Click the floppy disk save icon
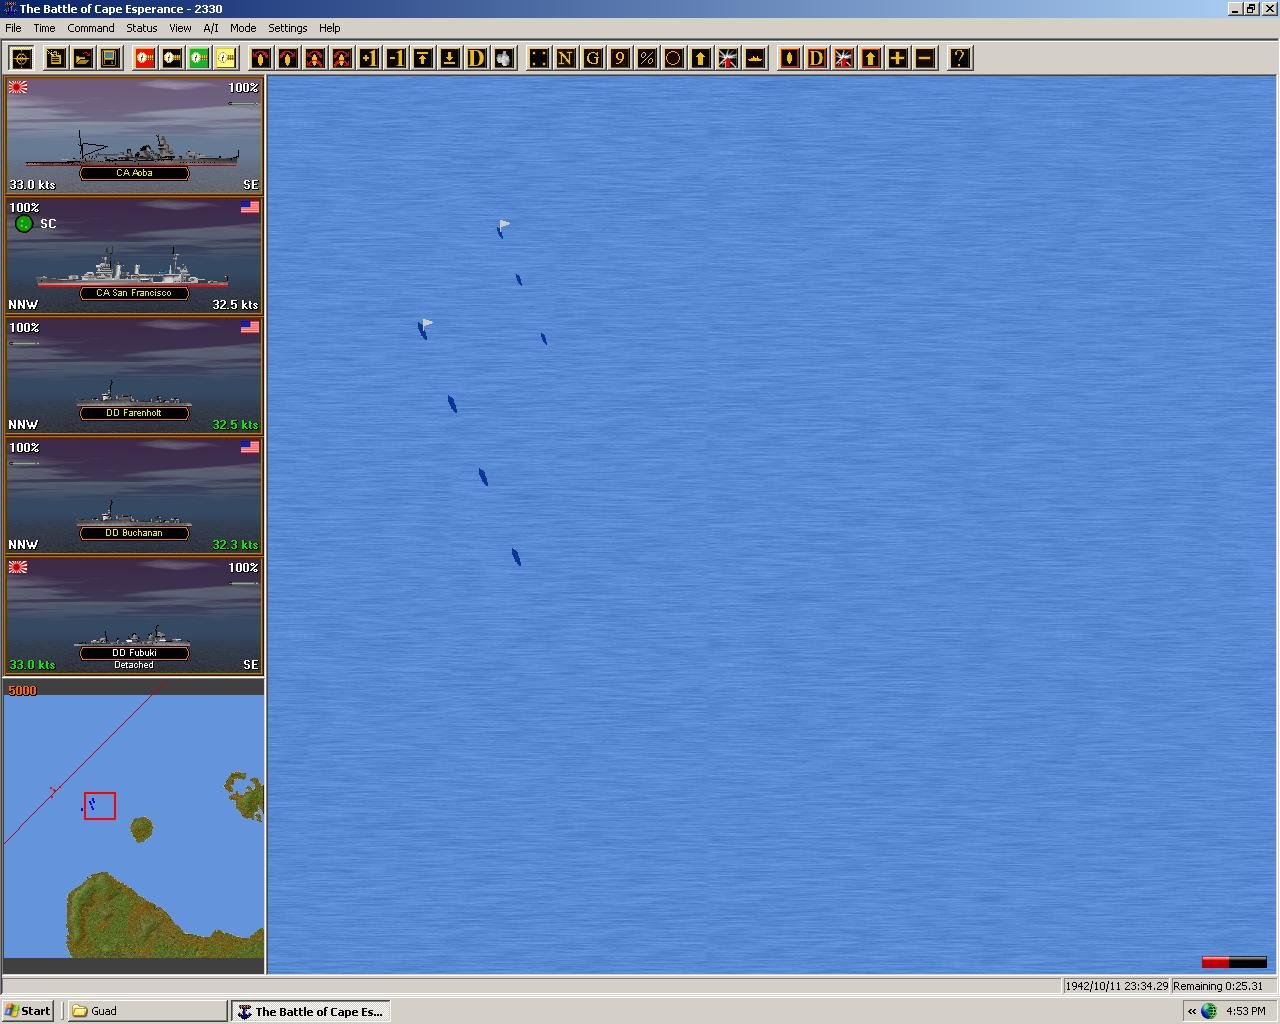Screen dimensions: 1280x1024 109,58
